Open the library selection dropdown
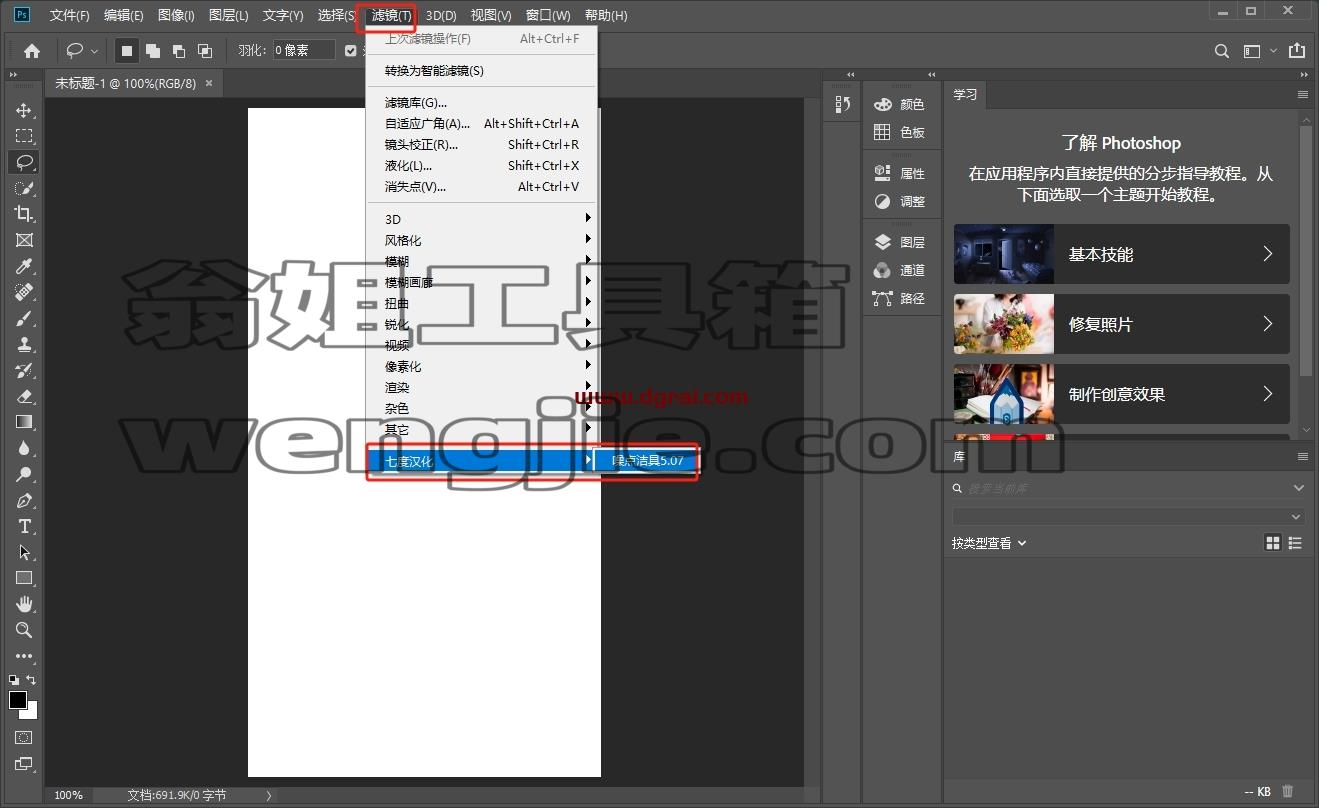This screenshot has width=1319, height=808. (1128, 517)
